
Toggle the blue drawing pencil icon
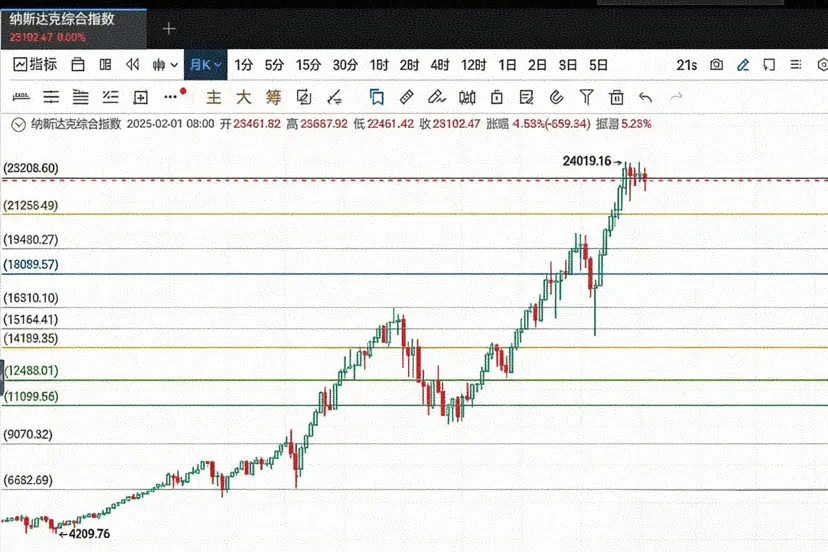point(743,64)
